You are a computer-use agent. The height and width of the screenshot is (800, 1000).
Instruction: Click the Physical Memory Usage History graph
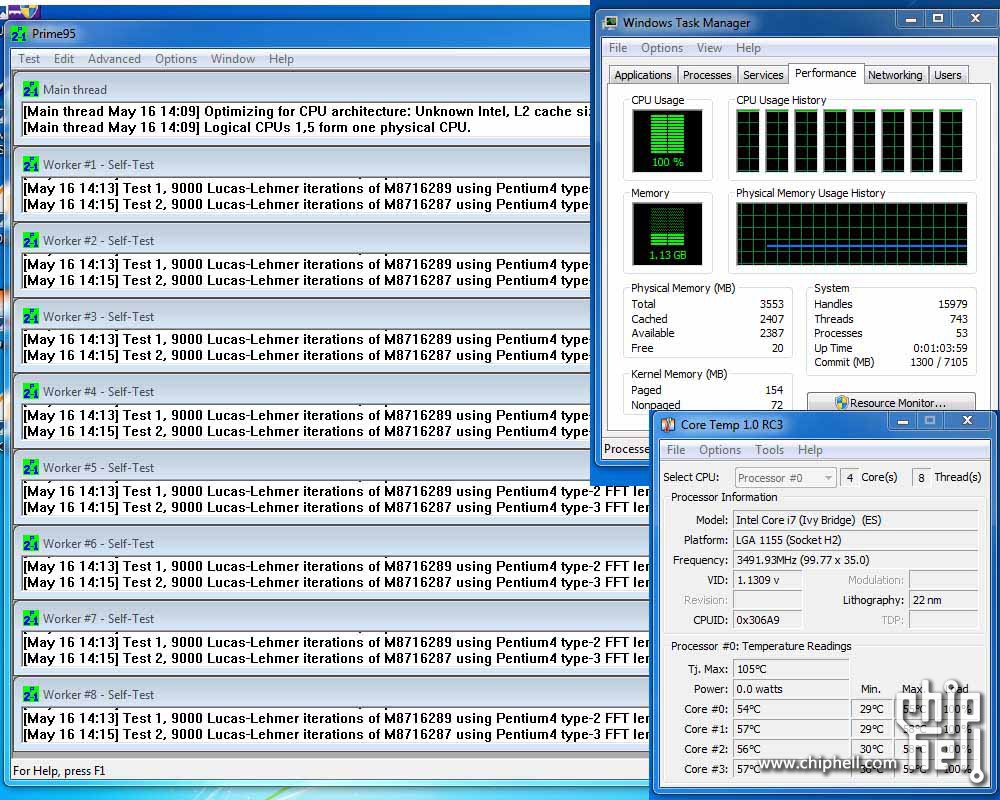tap(851, 233)
